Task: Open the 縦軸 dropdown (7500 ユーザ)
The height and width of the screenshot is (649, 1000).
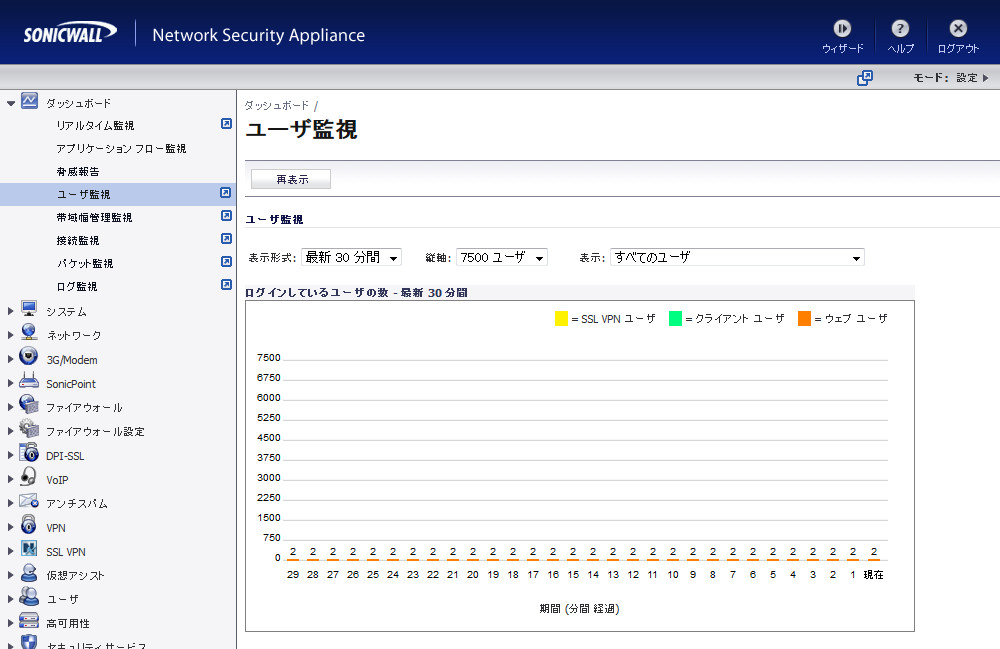Action: [x=502, y=257]
